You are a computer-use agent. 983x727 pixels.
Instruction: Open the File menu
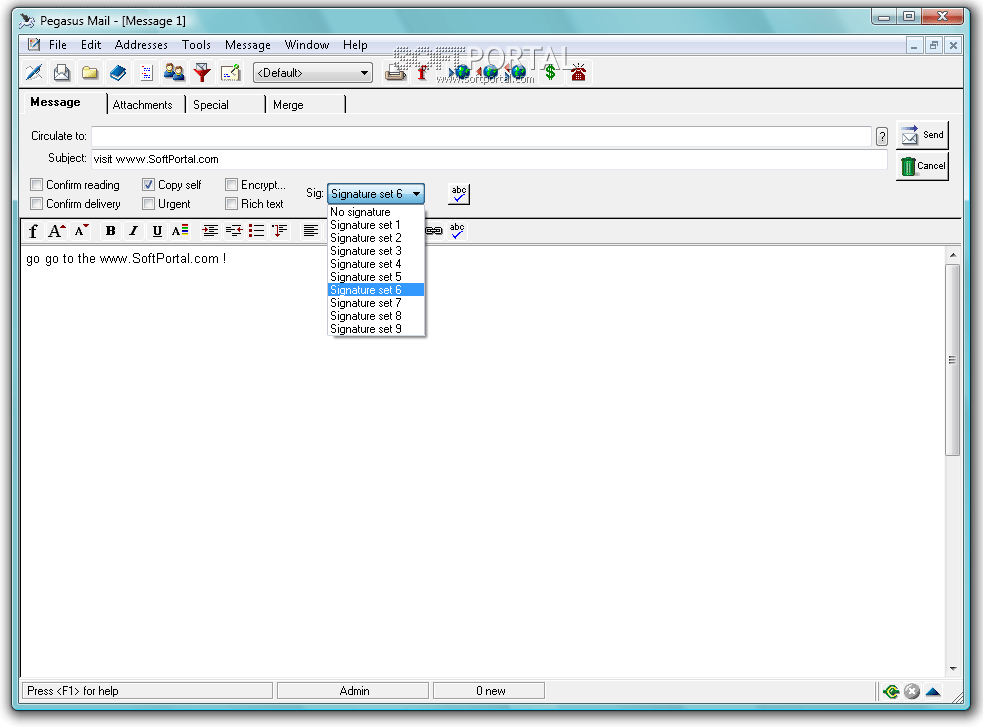[58, 45]
